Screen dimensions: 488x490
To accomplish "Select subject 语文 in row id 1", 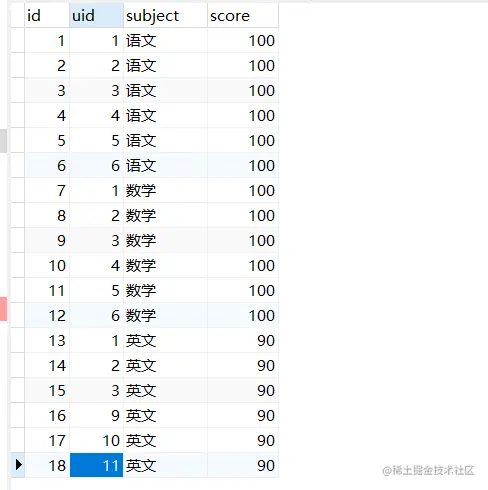I will point(165,40).
